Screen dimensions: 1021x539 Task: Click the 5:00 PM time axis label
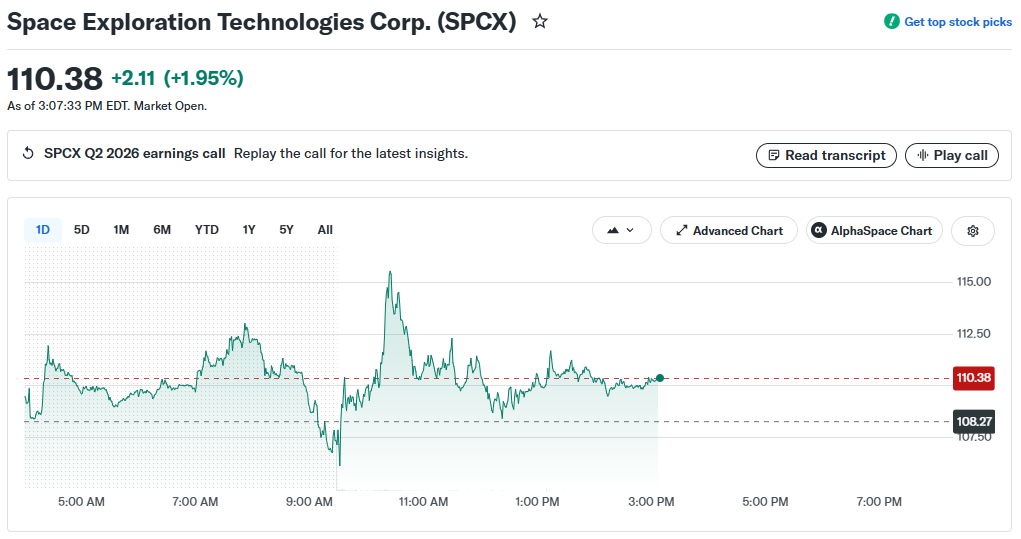point(765,502)
